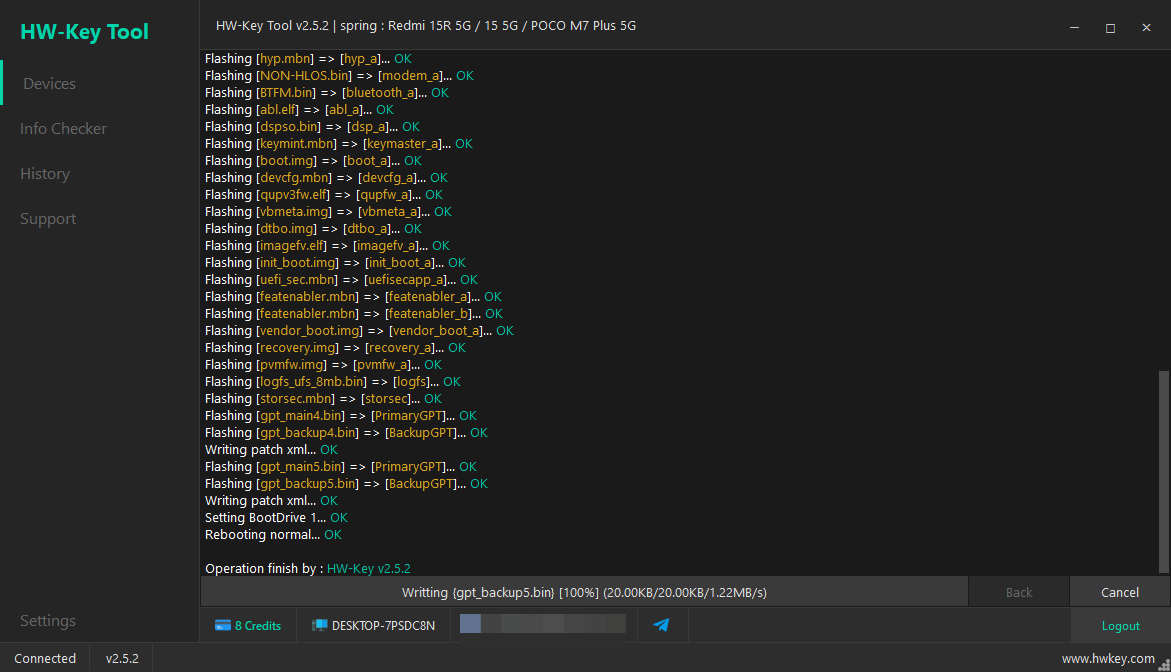Click the HW-Key Tool logo

point(84,31)
